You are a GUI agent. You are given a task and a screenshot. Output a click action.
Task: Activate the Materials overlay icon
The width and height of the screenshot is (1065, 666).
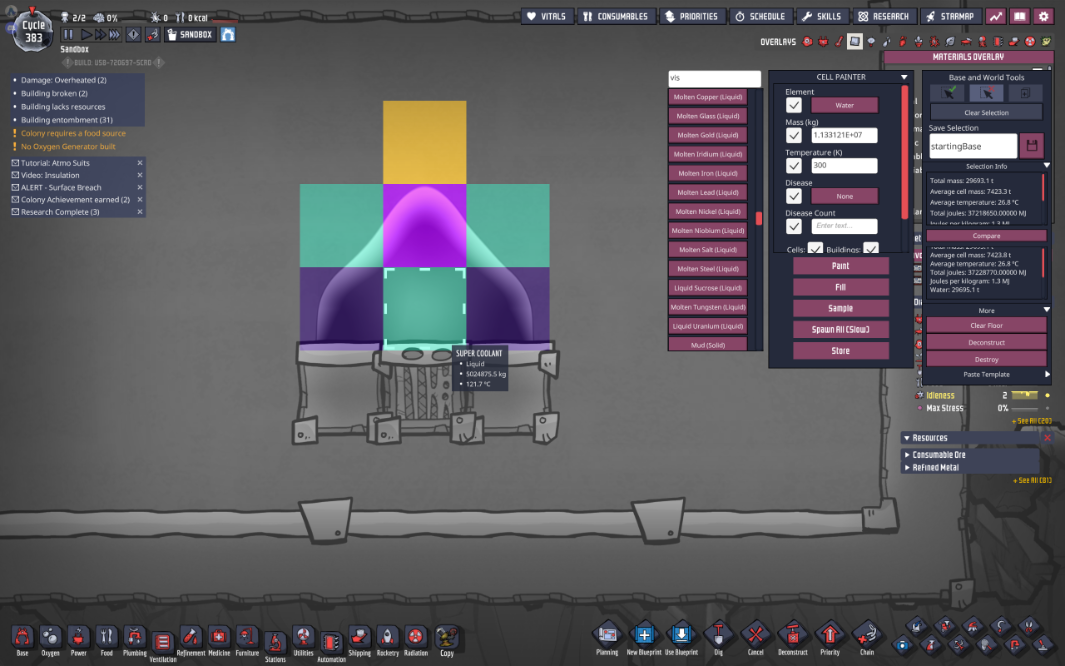point(854,42)
